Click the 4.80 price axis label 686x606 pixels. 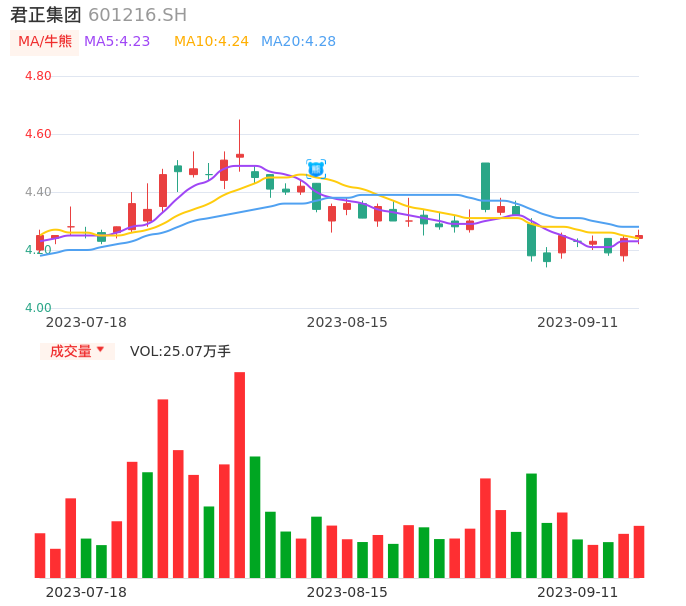(x=38, y=76)
